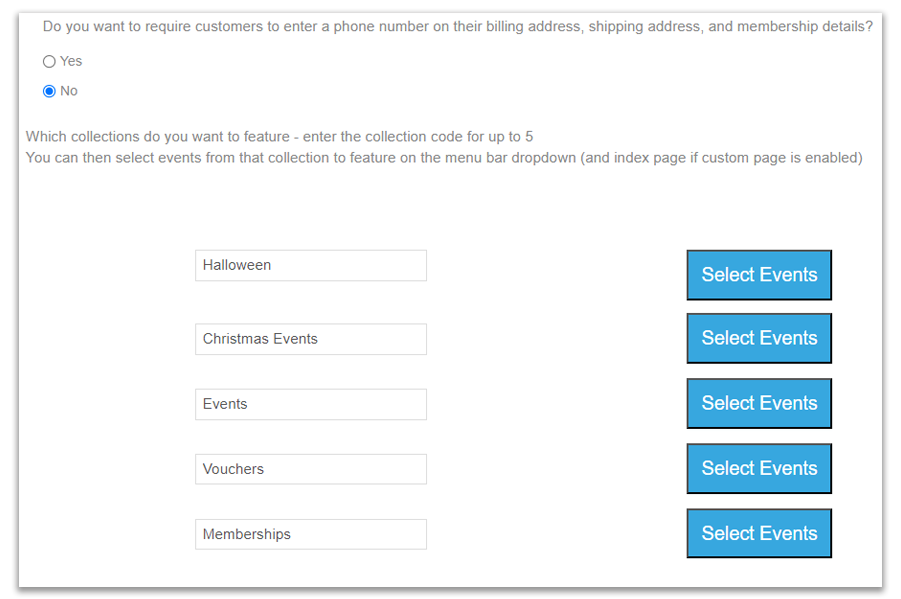The image size is (901, 599).
Task: Click the Memberships collection text box
Action: tap(310, 534)
